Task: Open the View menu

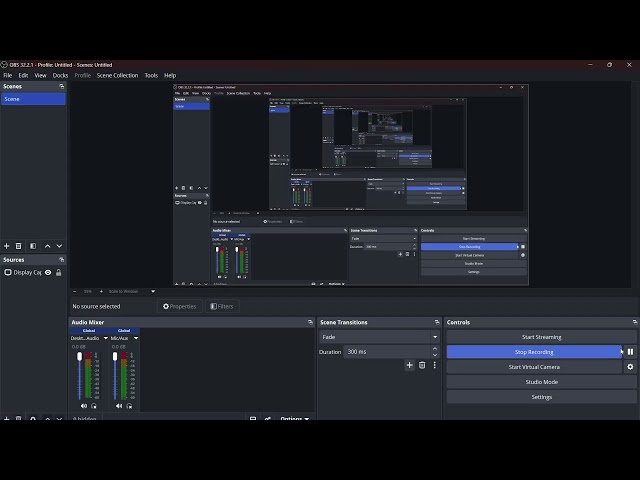Action: click(40, 76)
